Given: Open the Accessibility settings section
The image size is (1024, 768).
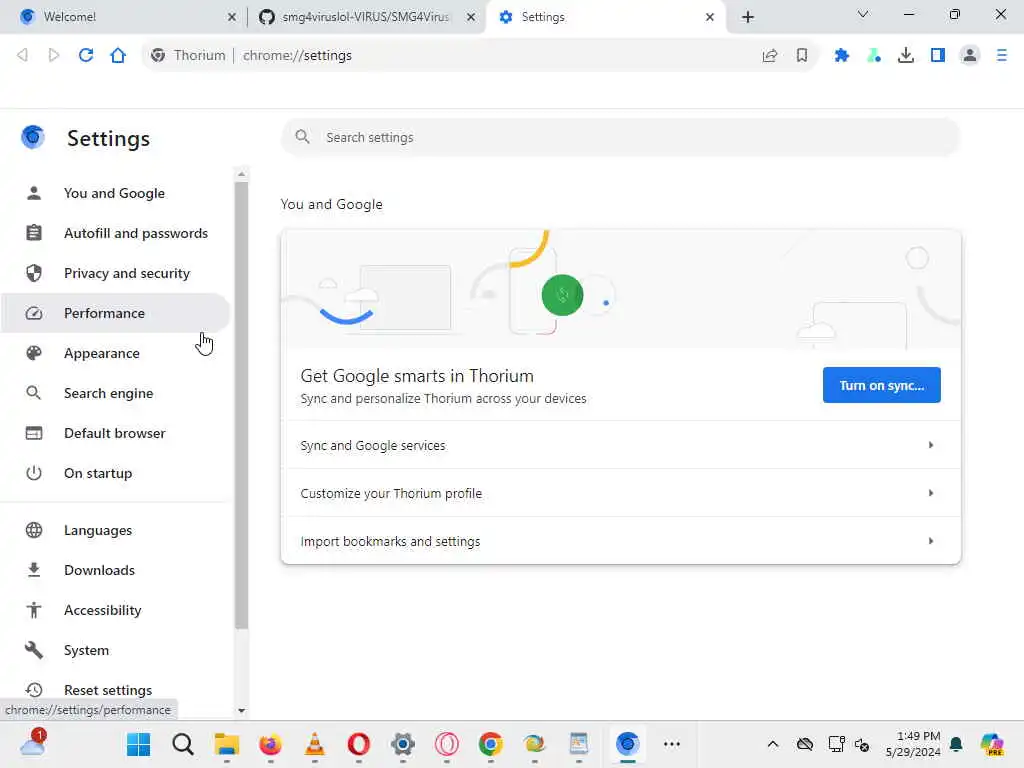Looking at the screenshot, I should [115, 610].
